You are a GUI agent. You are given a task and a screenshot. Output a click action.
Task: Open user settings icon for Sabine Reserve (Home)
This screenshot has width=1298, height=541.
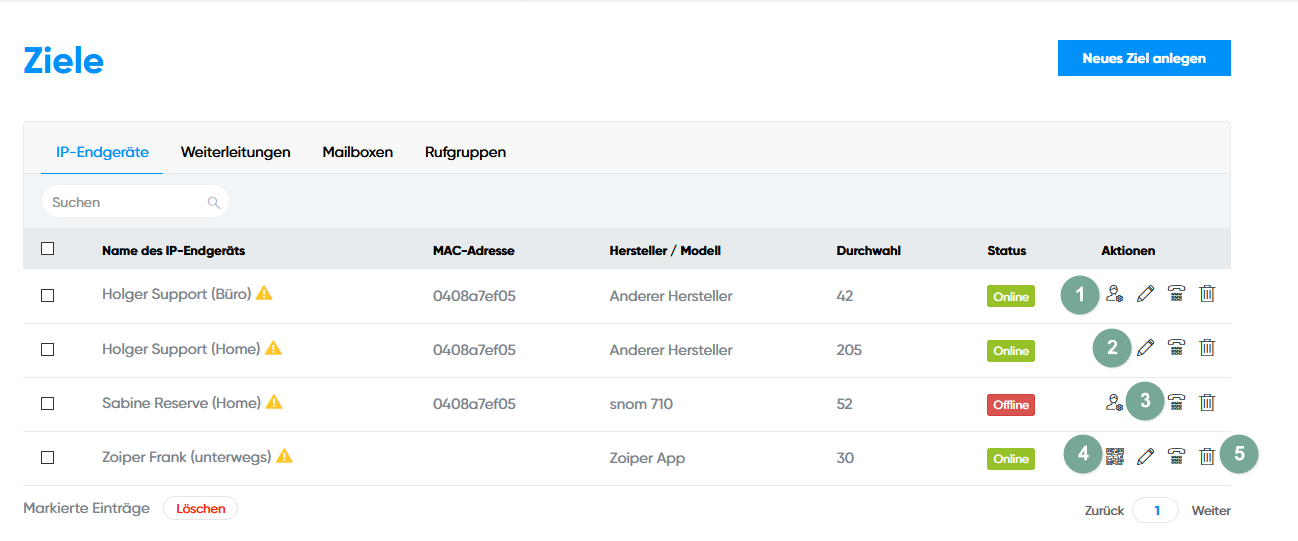(1115, 402)
